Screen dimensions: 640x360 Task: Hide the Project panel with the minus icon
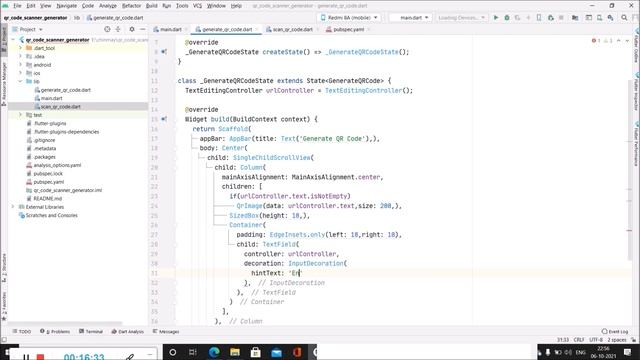[142, 29]
